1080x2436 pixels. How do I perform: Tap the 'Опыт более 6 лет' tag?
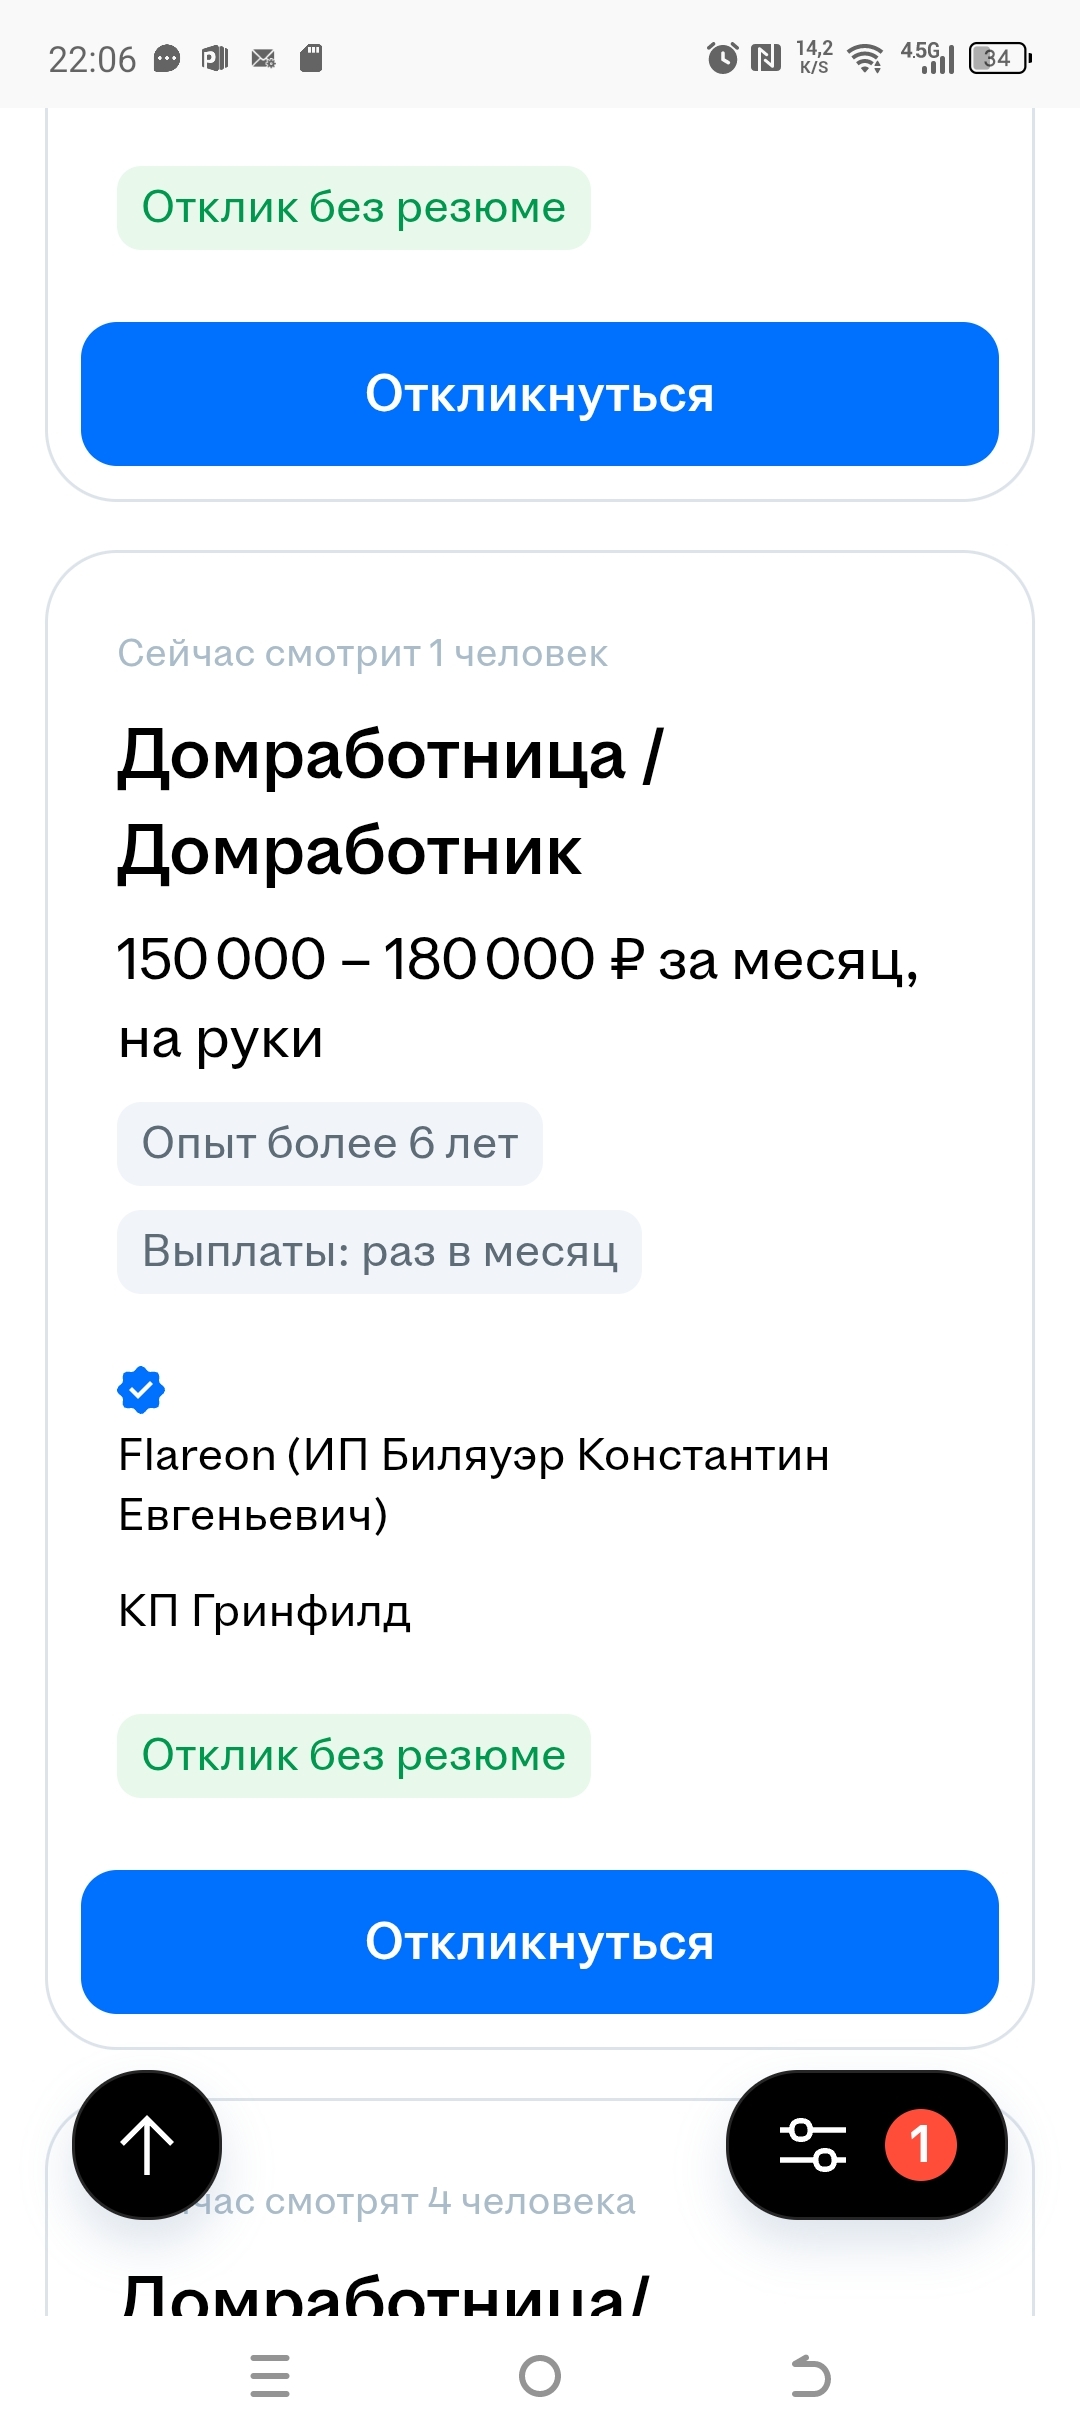tap(330, 1143)
